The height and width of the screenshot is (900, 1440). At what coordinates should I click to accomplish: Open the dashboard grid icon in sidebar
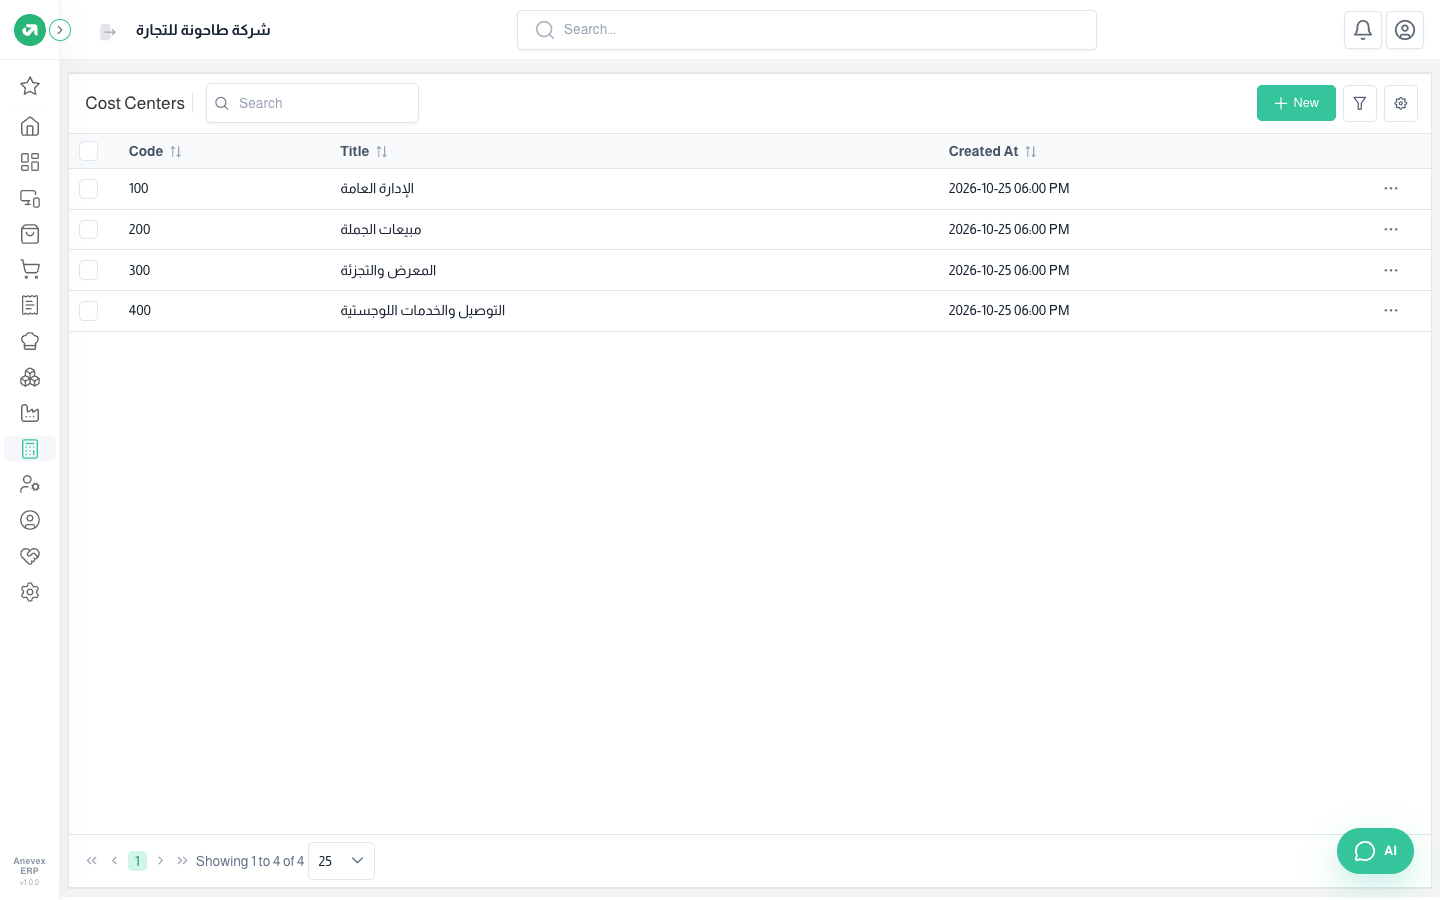pyautogui.click(x=30, y=162)
